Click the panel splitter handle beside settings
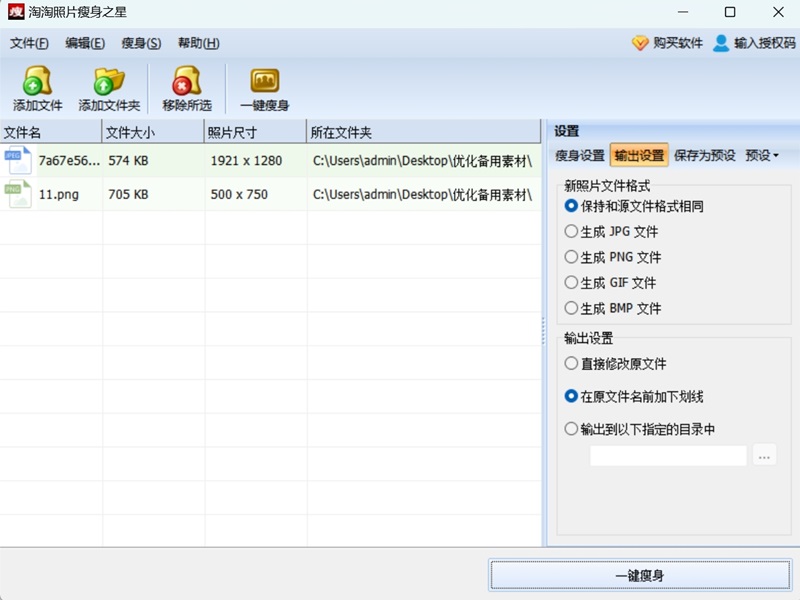Screen dimensions: 800x600 [x=544, y=331]
